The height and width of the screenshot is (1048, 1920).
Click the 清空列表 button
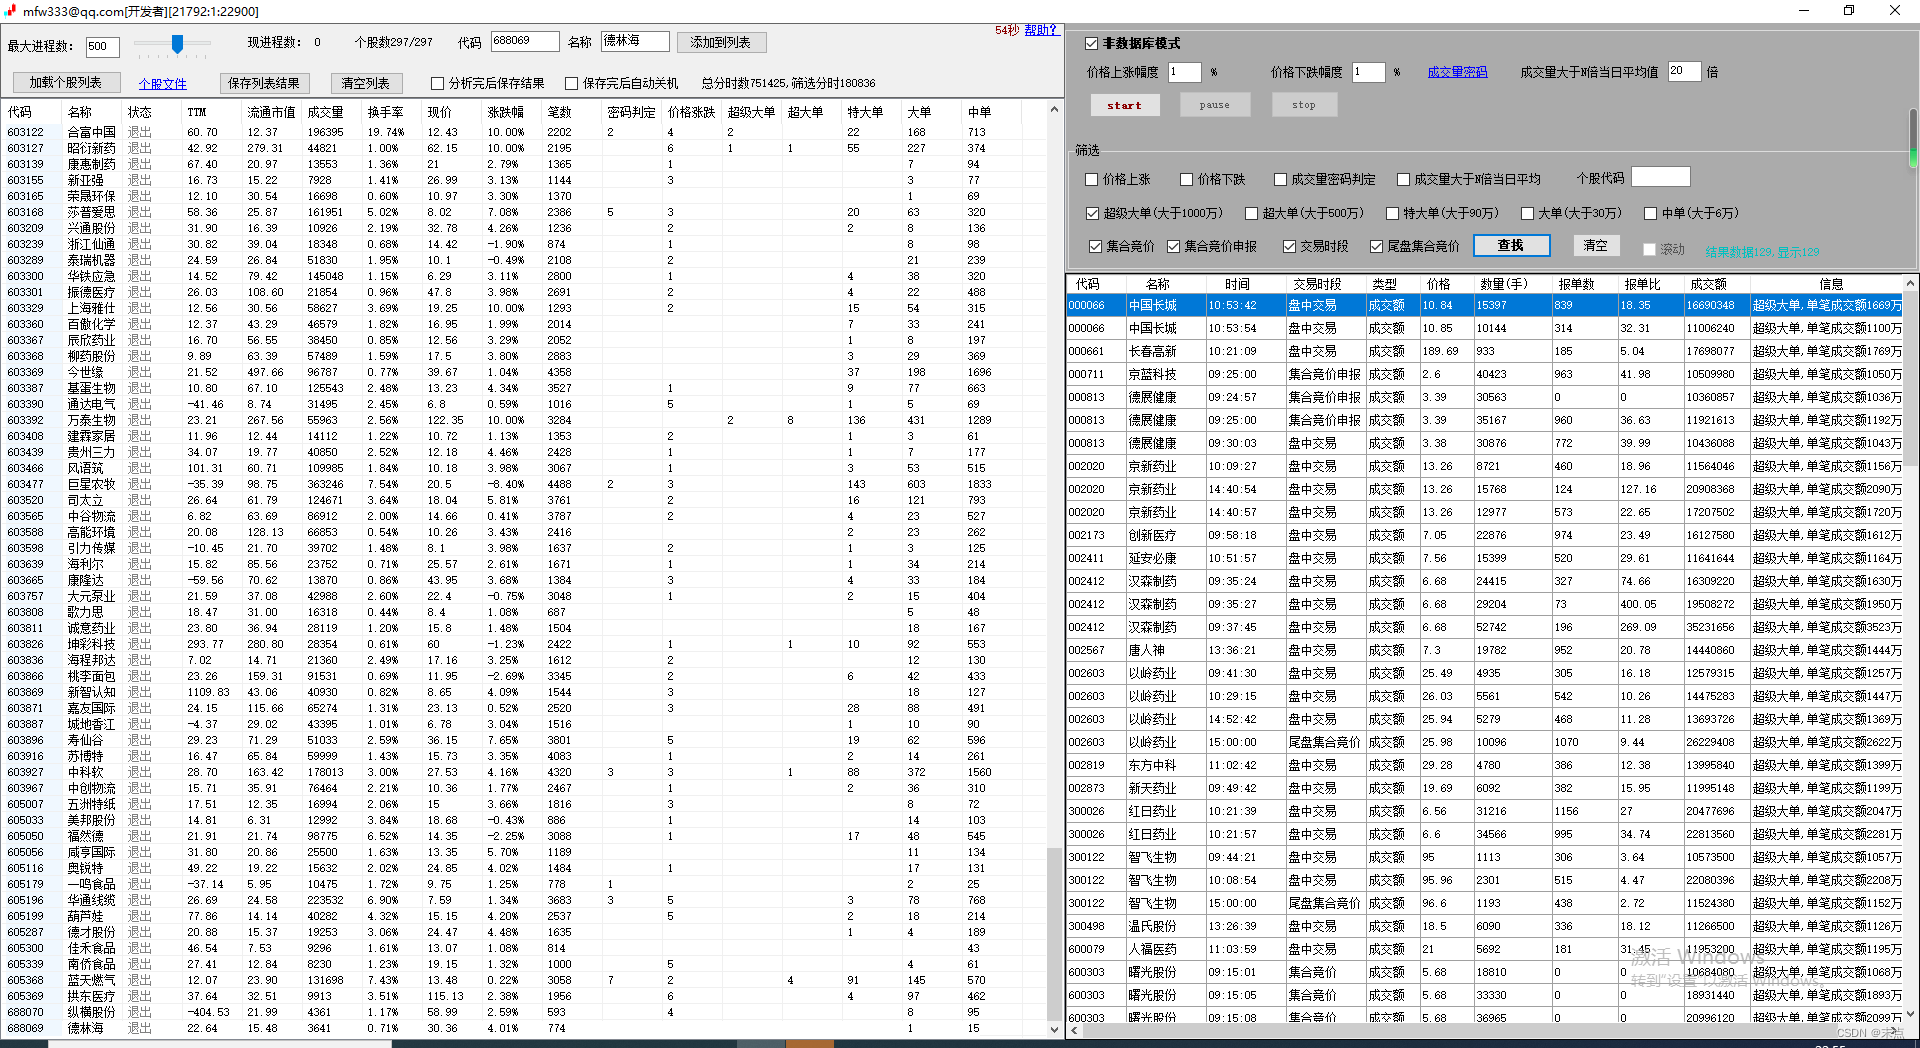click(x=365, y=83)
